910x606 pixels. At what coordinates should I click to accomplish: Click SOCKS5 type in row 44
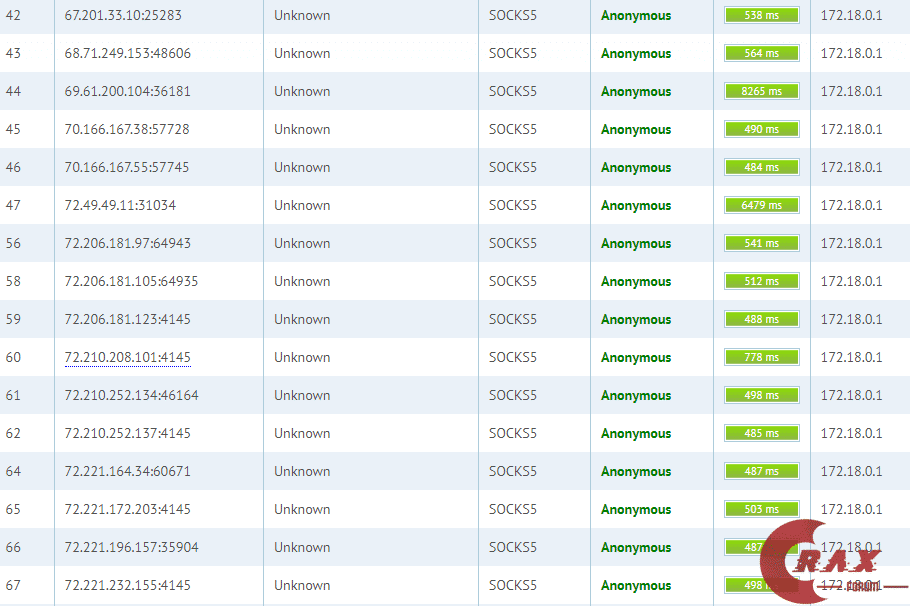[513, 92]
